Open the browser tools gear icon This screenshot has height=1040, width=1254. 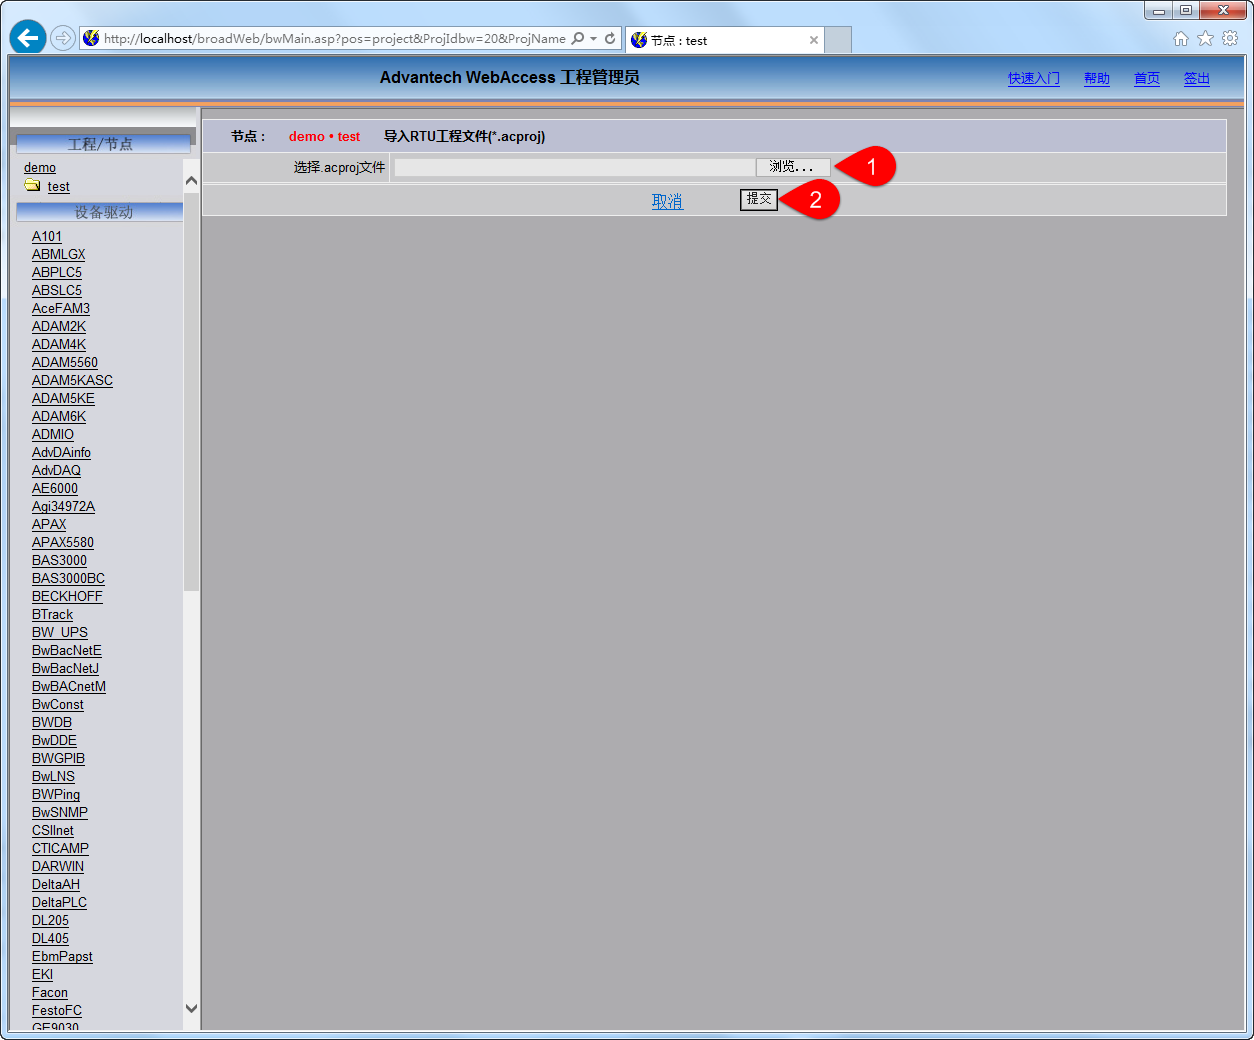1230,39
